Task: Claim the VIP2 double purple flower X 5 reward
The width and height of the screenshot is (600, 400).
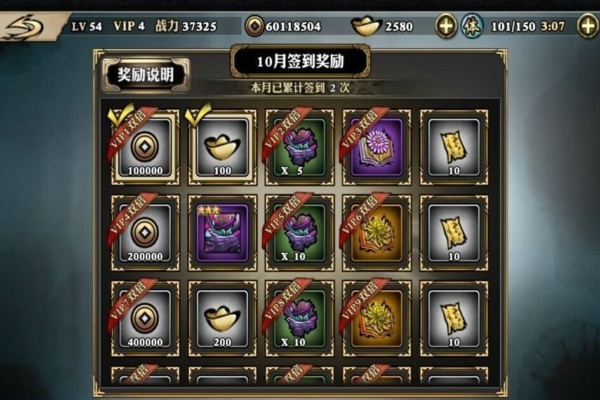Action: 300,147
